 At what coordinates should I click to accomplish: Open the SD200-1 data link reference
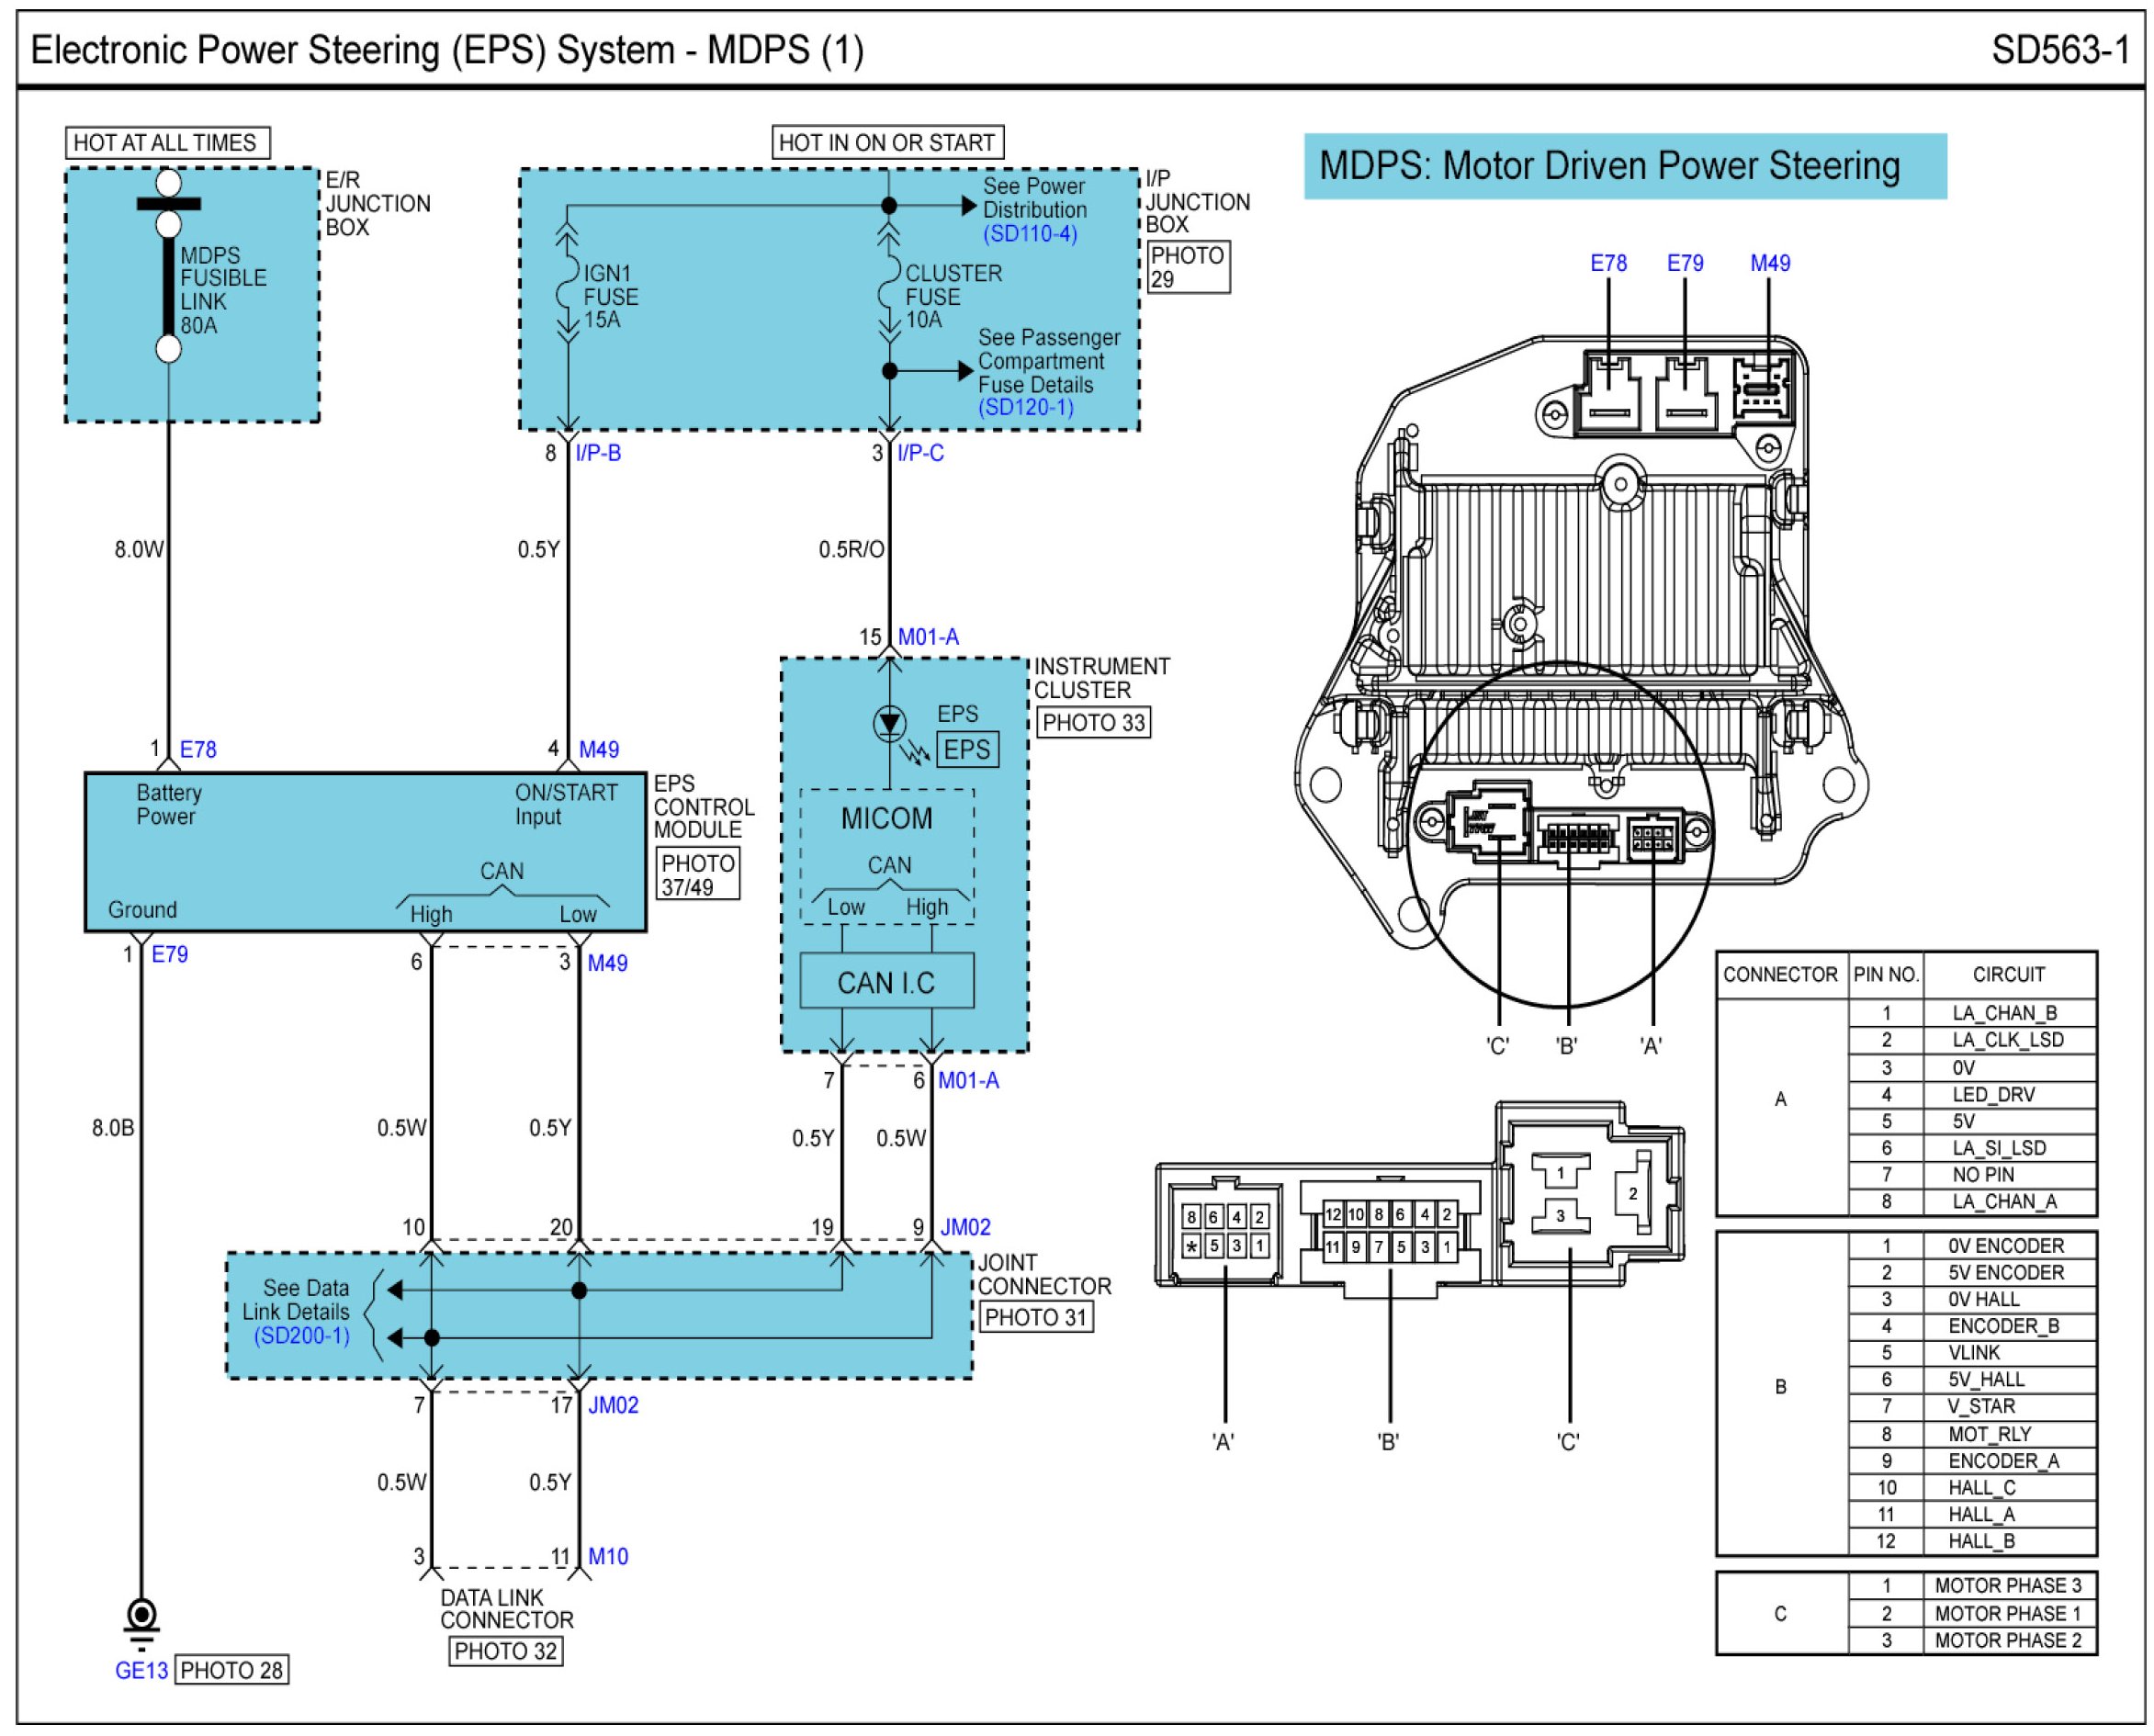[x=301, y=1337]
